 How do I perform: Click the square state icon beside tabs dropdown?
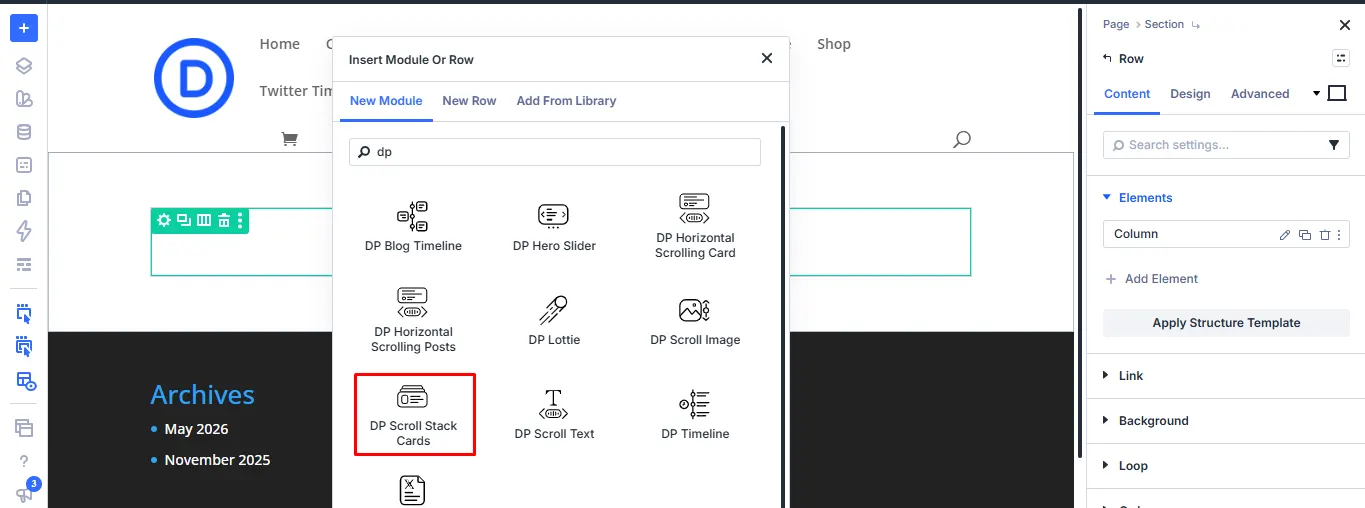tap(1337, 93)
